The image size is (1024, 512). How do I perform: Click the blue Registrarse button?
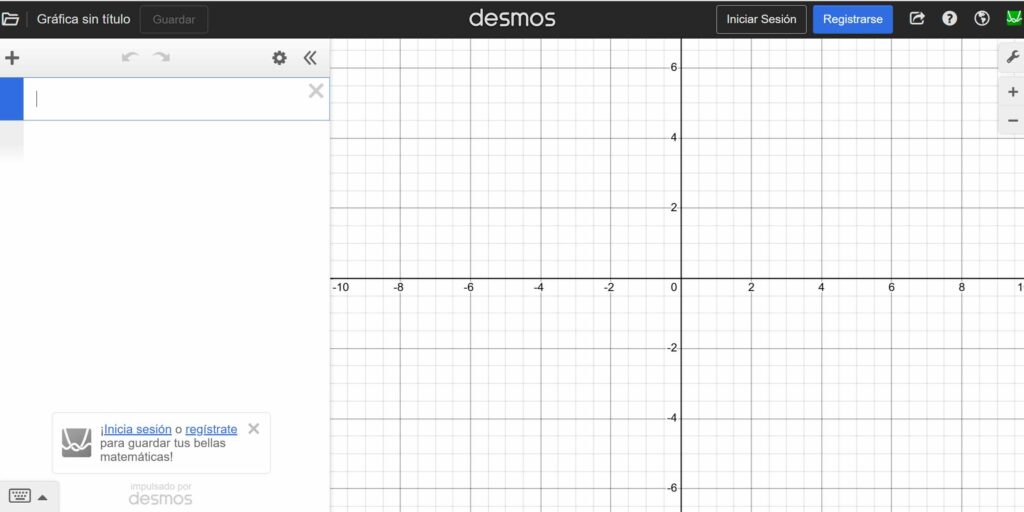[x=853, y=20]
